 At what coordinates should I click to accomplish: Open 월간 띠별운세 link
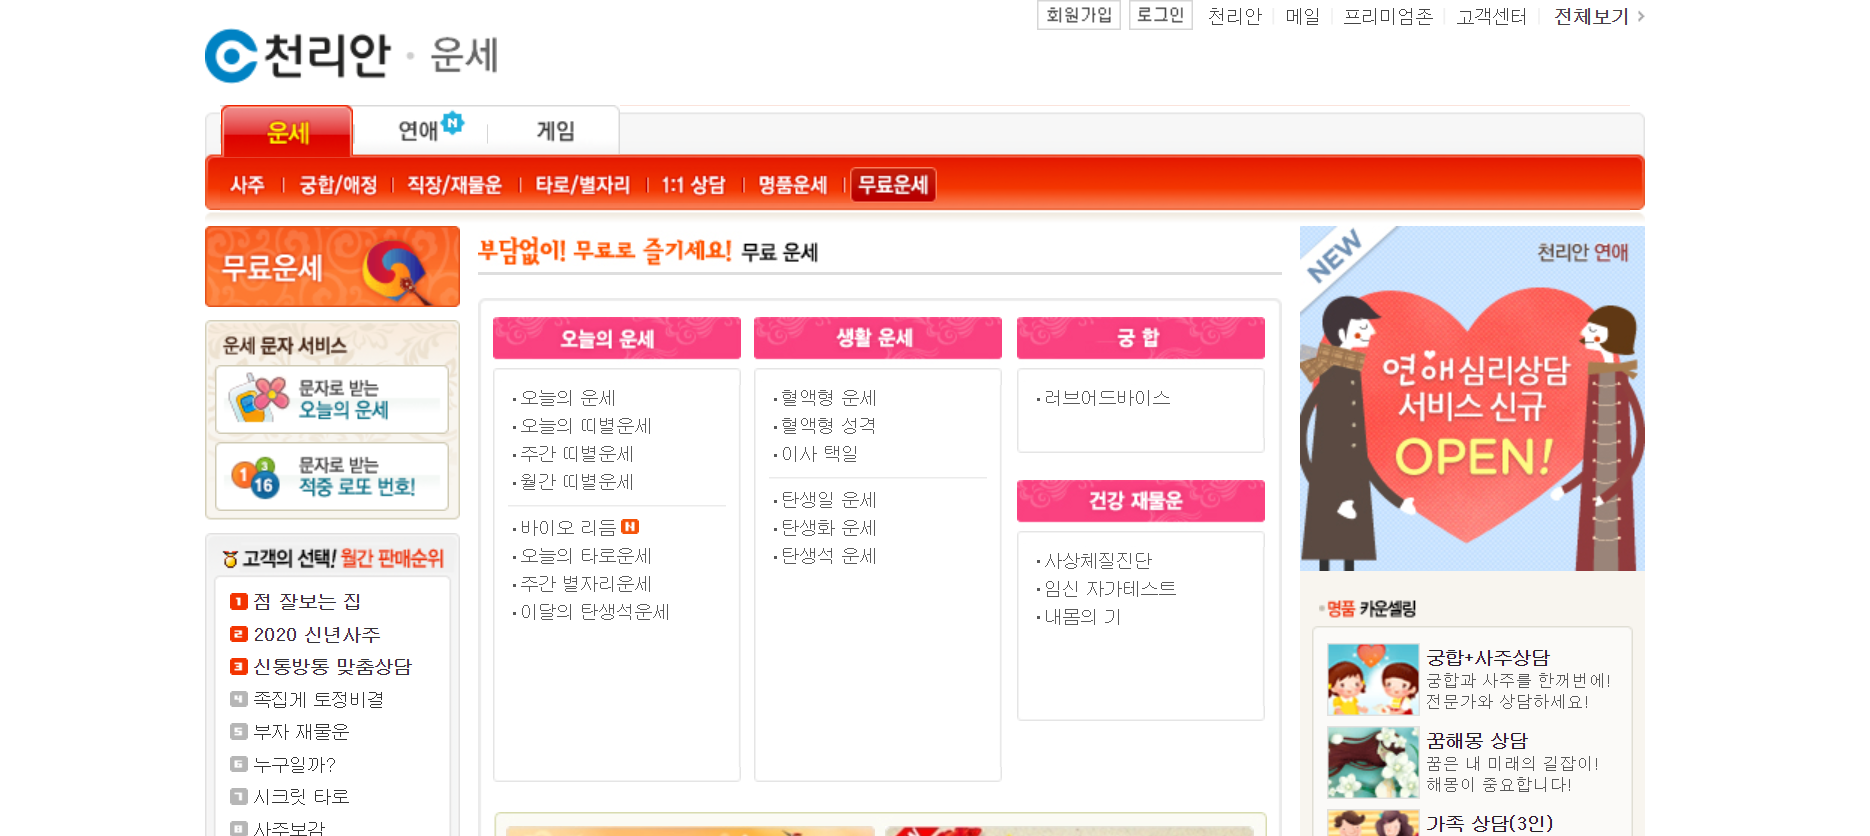pos(576,482)
